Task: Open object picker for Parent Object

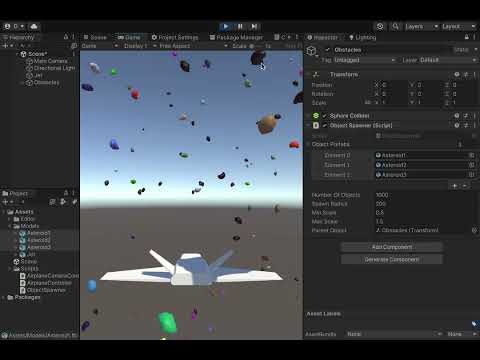Action: tap(474, 230)
